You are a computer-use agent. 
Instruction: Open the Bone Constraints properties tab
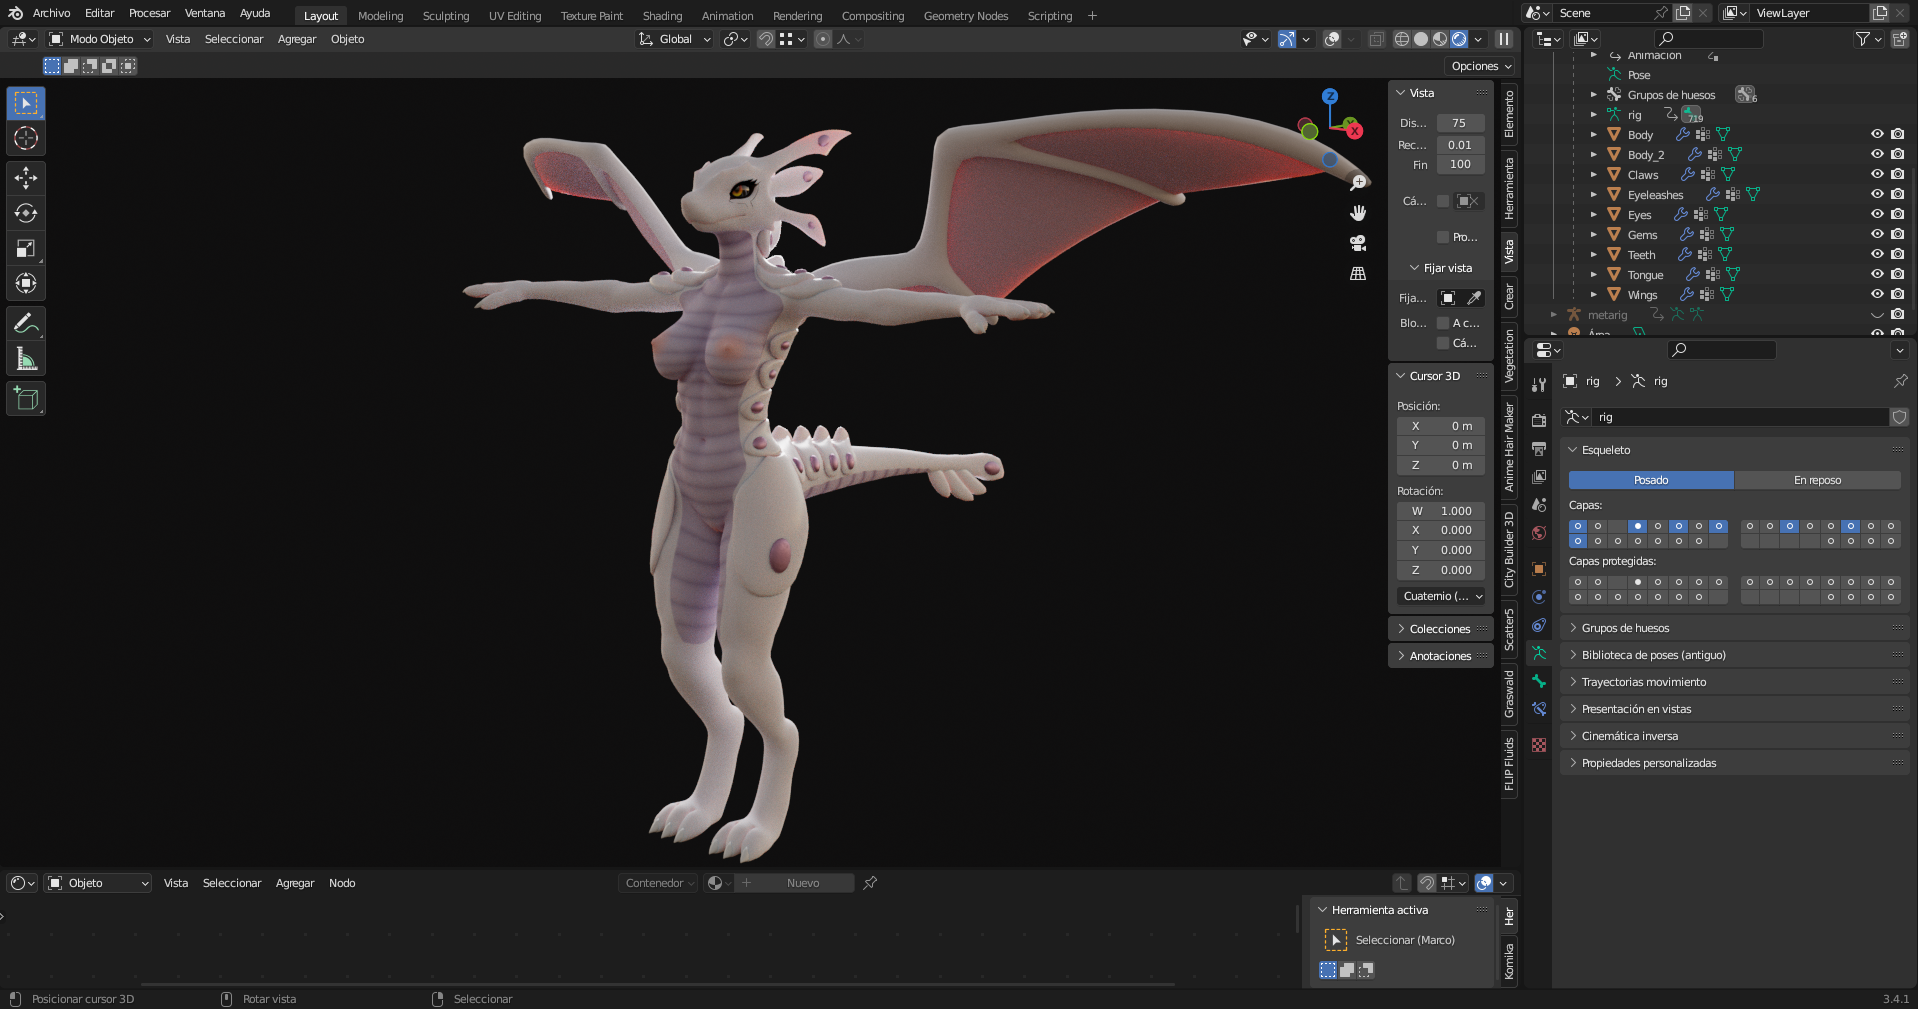point(1539,709)
